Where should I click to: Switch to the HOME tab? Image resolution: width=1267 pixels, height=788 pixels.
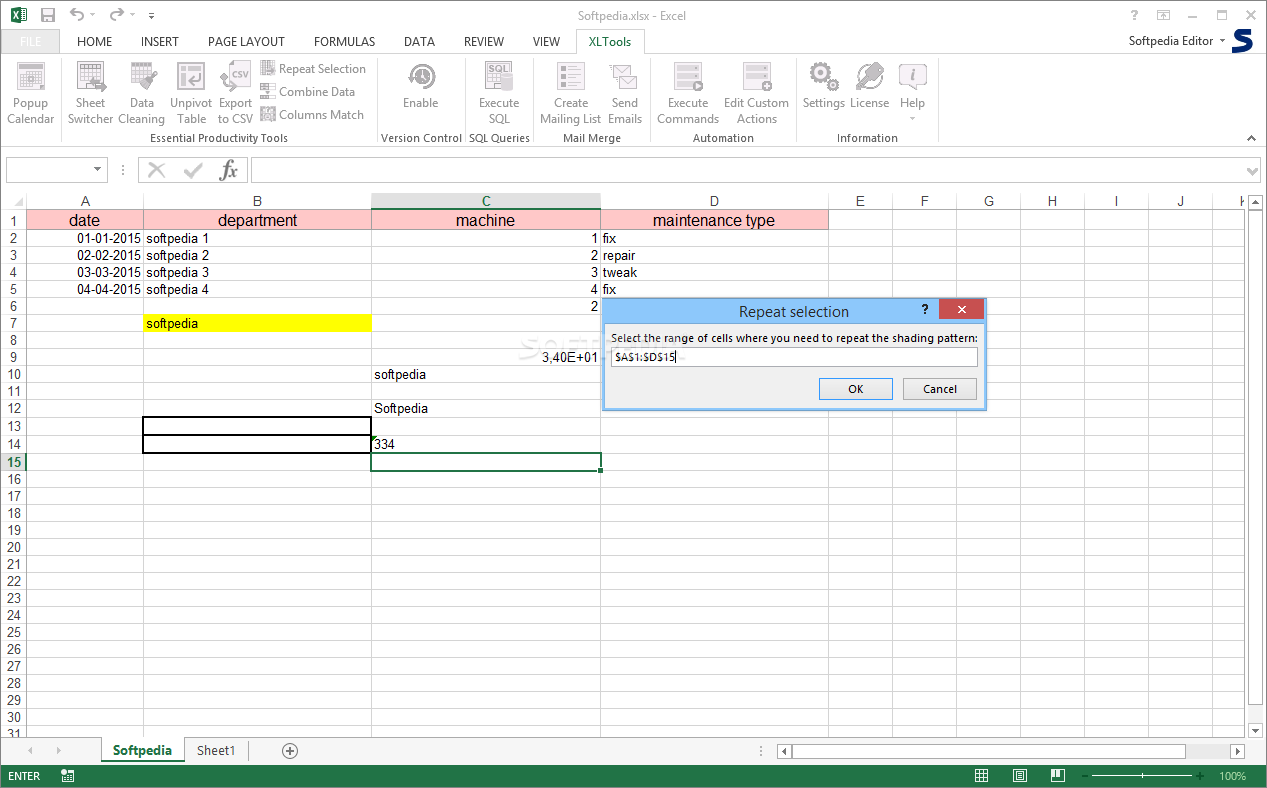coord(95,42)
